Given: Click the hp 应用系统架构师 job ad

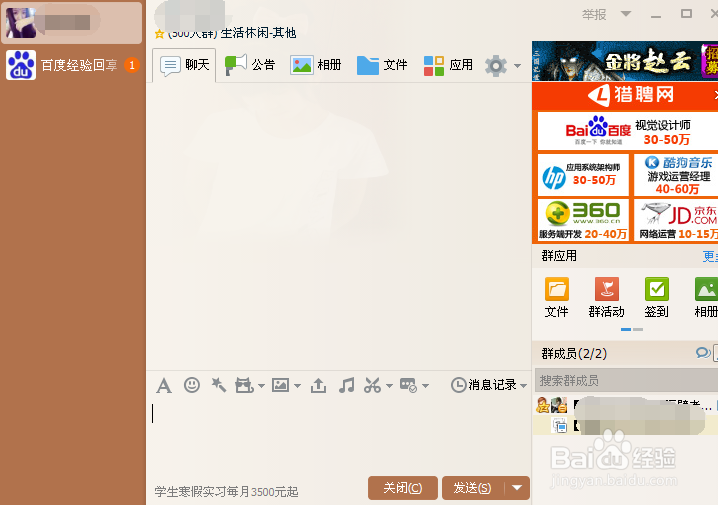Looking at the screenshot, I should click(583, 175).
